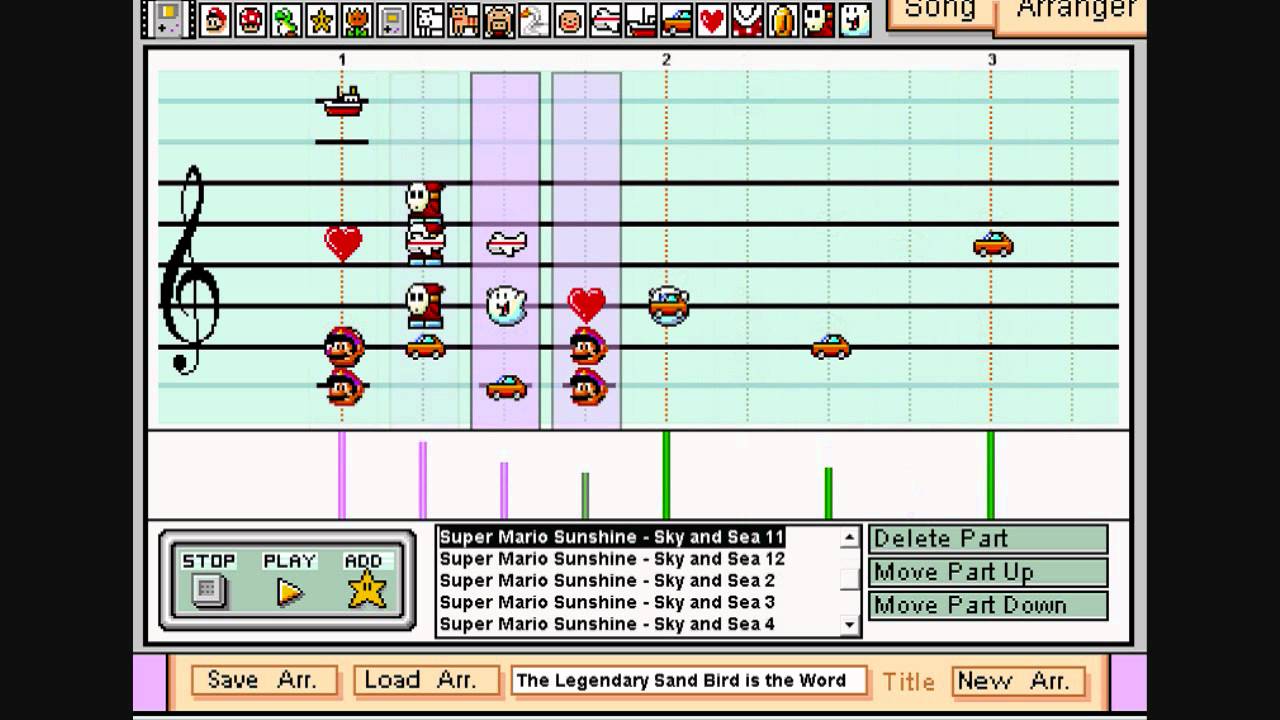This screenshot has height=720, width=1280.
Task: Select 'Super Mario Sunshine - Sky and Sea 12'
Action: point(612,559)
